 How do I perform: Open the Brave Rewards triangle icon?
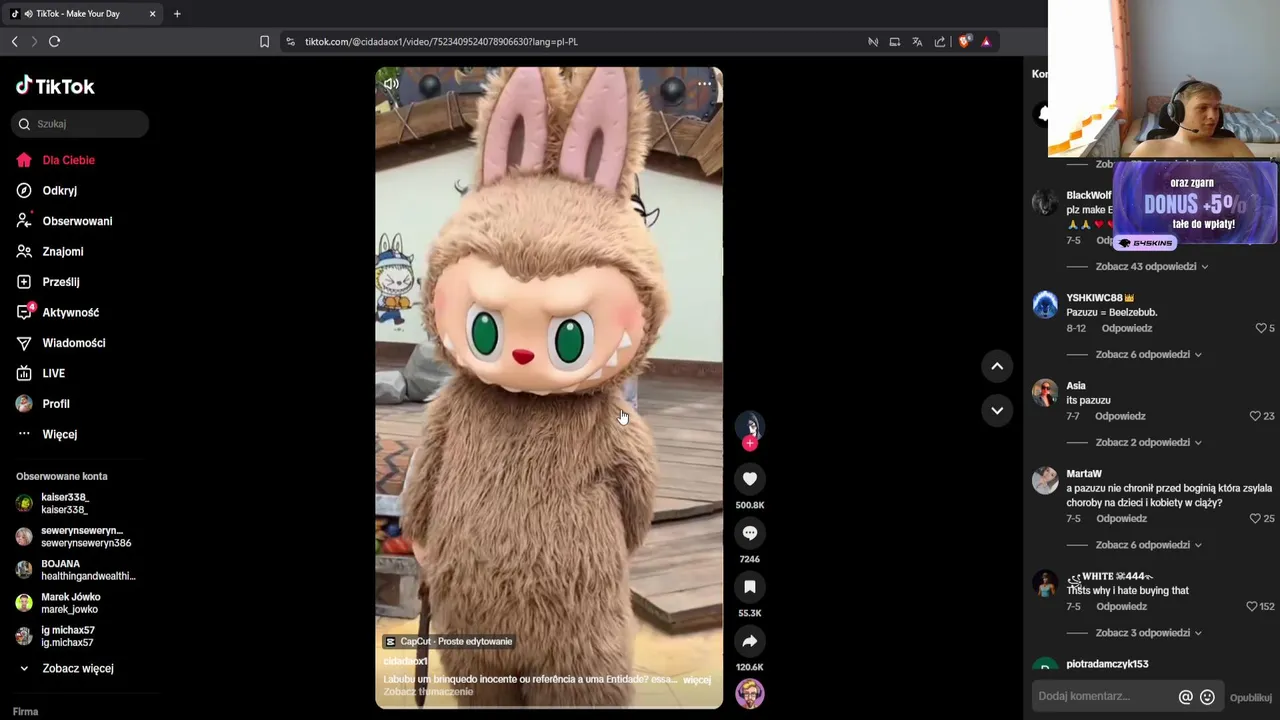pos(986,42)
